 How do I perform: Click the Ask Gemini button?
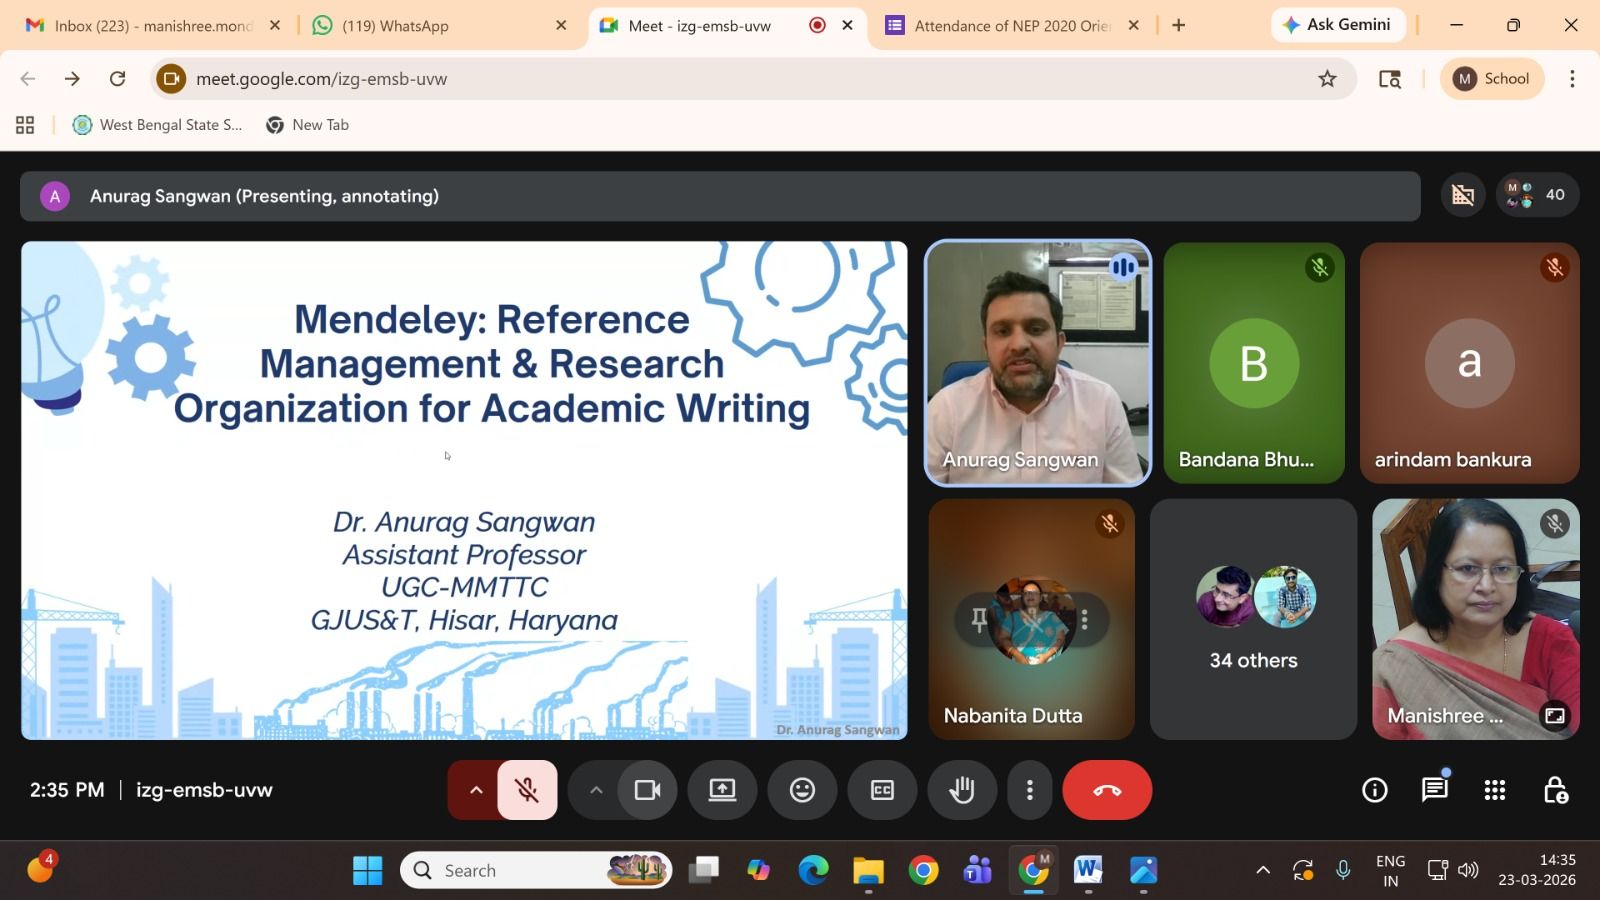pos(1337,25)
